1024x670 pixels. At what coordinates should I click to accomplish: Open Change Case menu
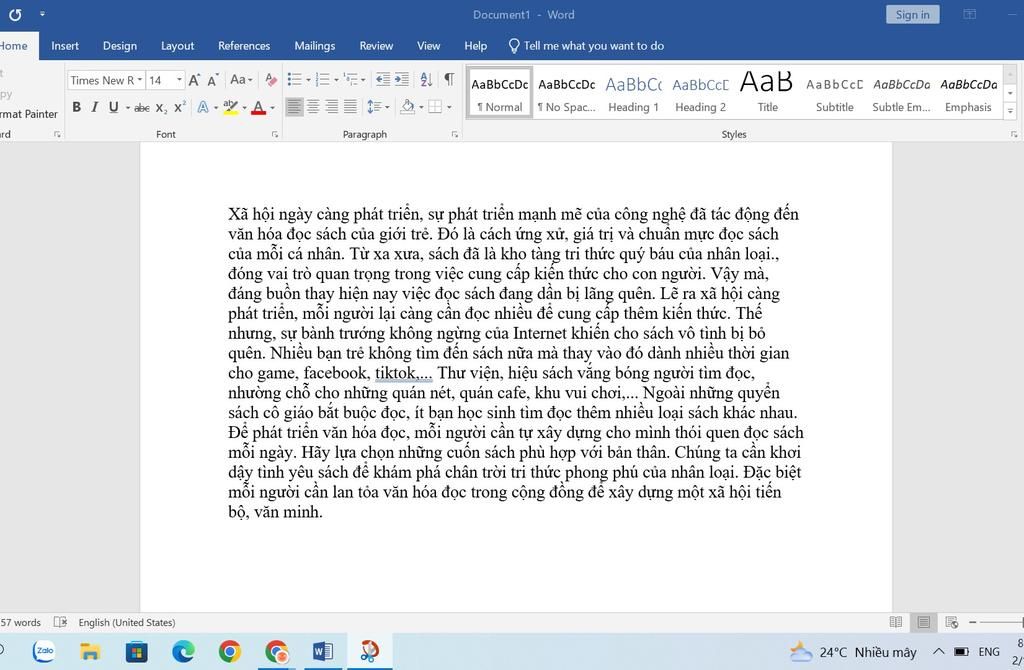coord(241,80)
